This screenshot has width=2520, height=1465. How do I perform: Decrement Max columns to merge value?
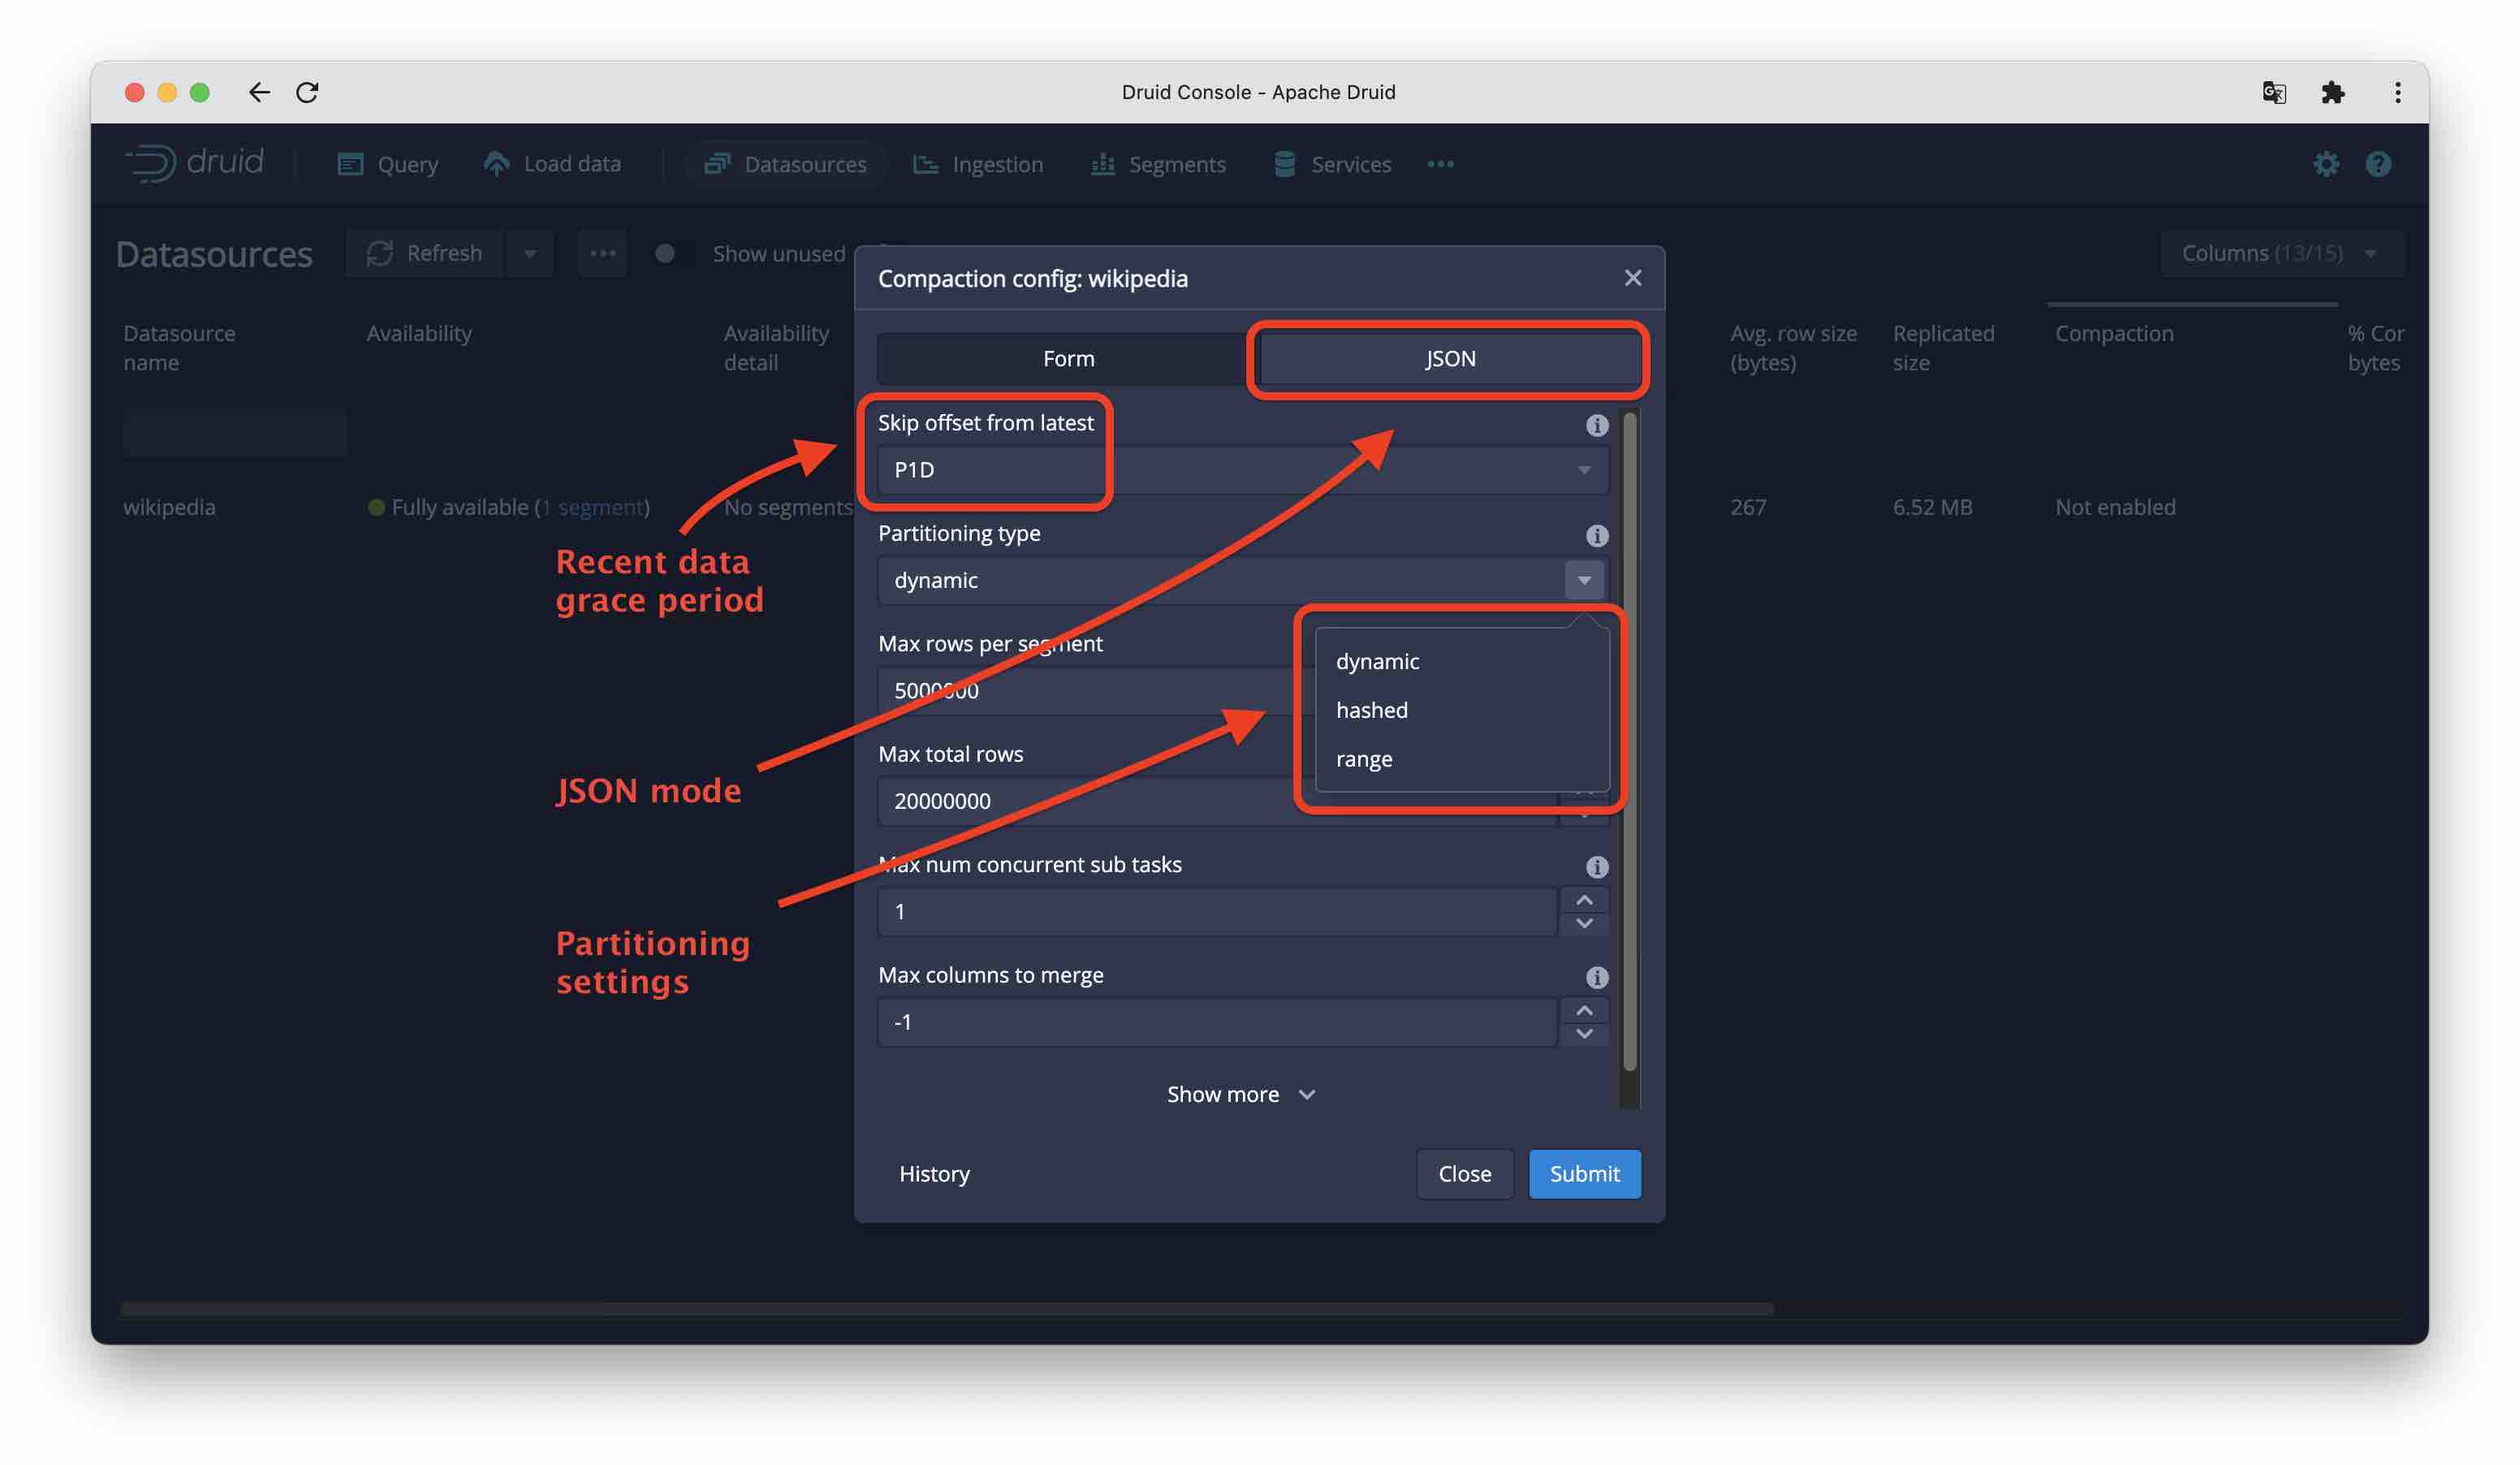click(x=1584, y=1033)
